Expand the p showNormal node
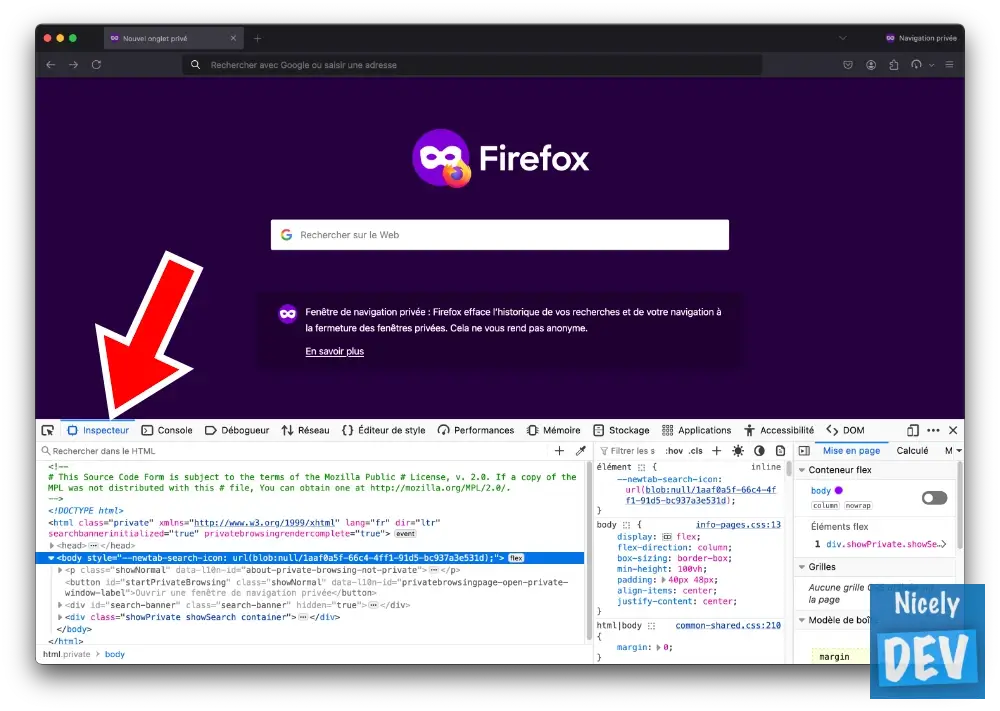Screen dimensions: 1000x711 [60, 570]
